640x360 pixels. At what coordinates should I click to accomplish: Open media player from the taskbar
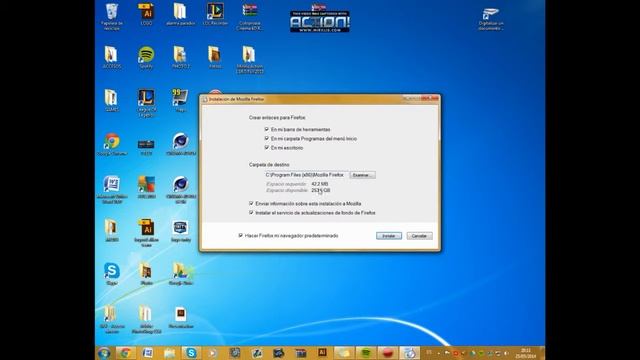pyautogui.click(x=213, y=353)
